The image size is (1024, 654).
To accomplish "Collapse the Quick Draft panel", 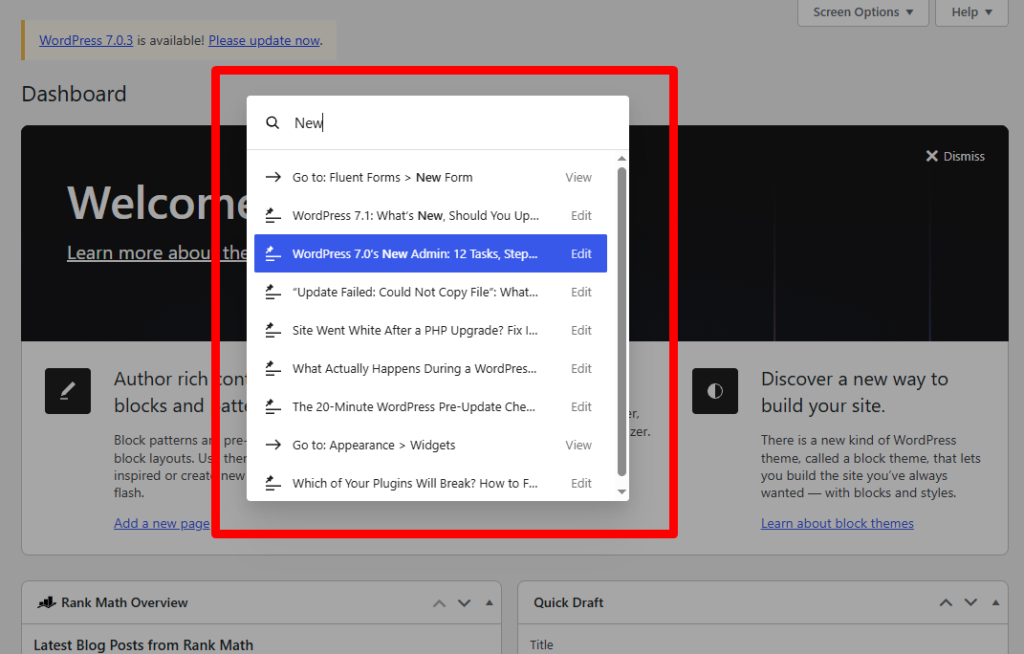I will pyautogui.click(x=995, y=602).
